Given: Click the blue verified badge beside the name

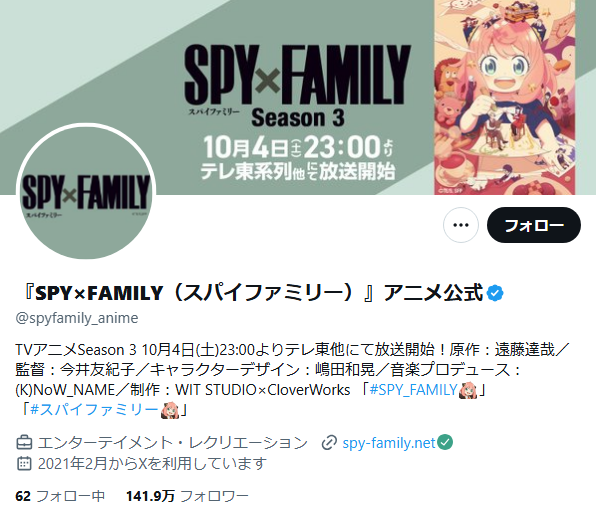Looking at the screenshot, I should (x=495, y=293).
